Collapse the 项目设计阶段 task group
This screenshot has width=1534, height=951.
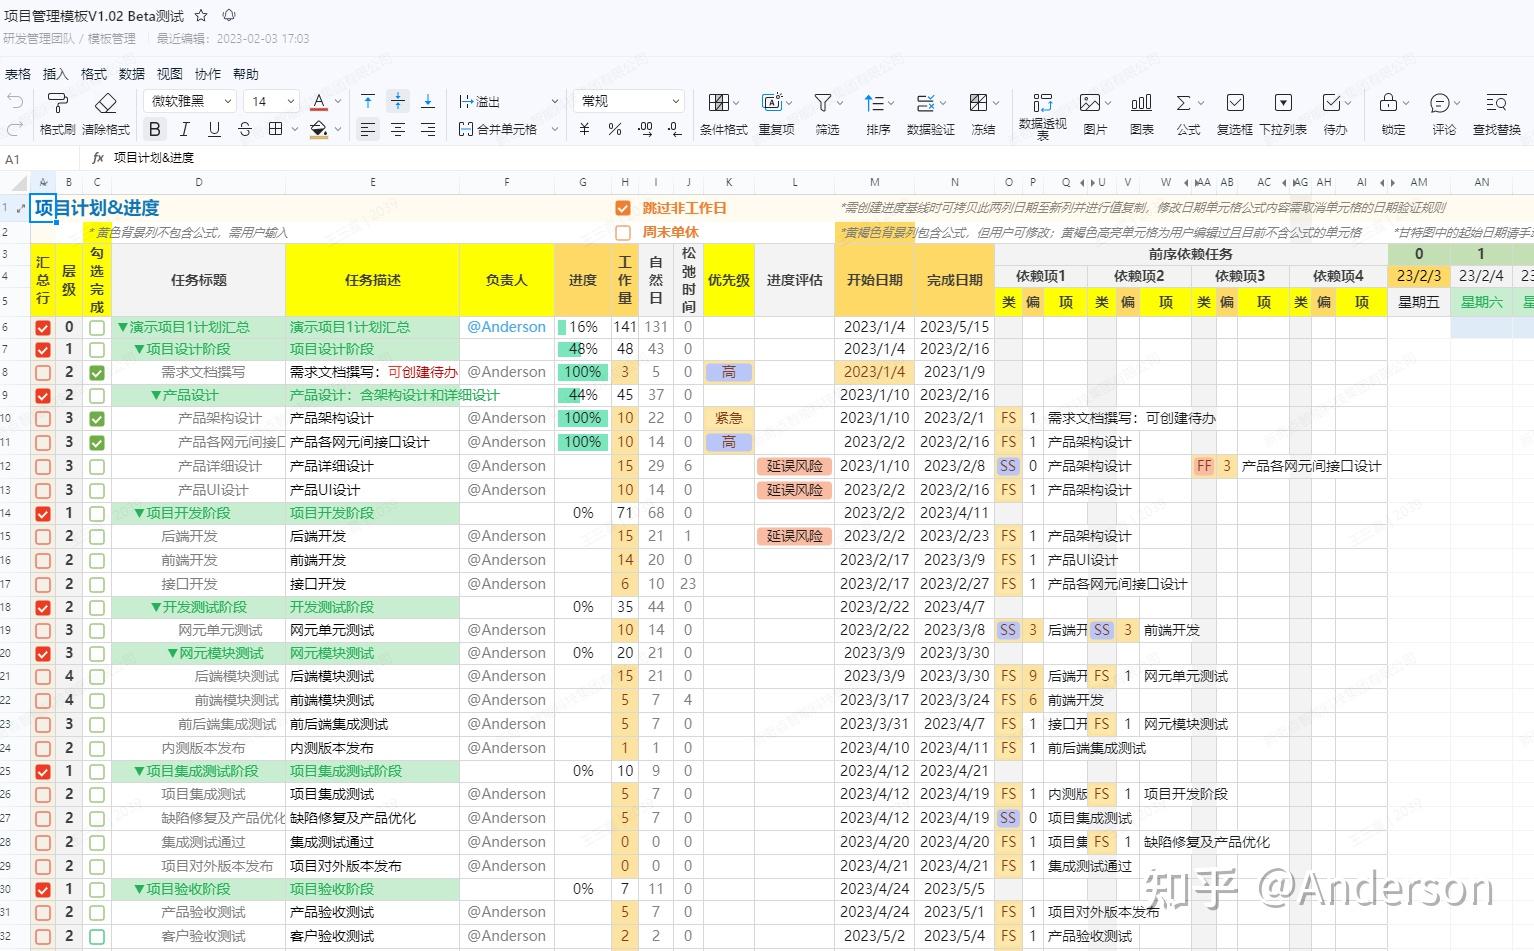tap(137, 349)
